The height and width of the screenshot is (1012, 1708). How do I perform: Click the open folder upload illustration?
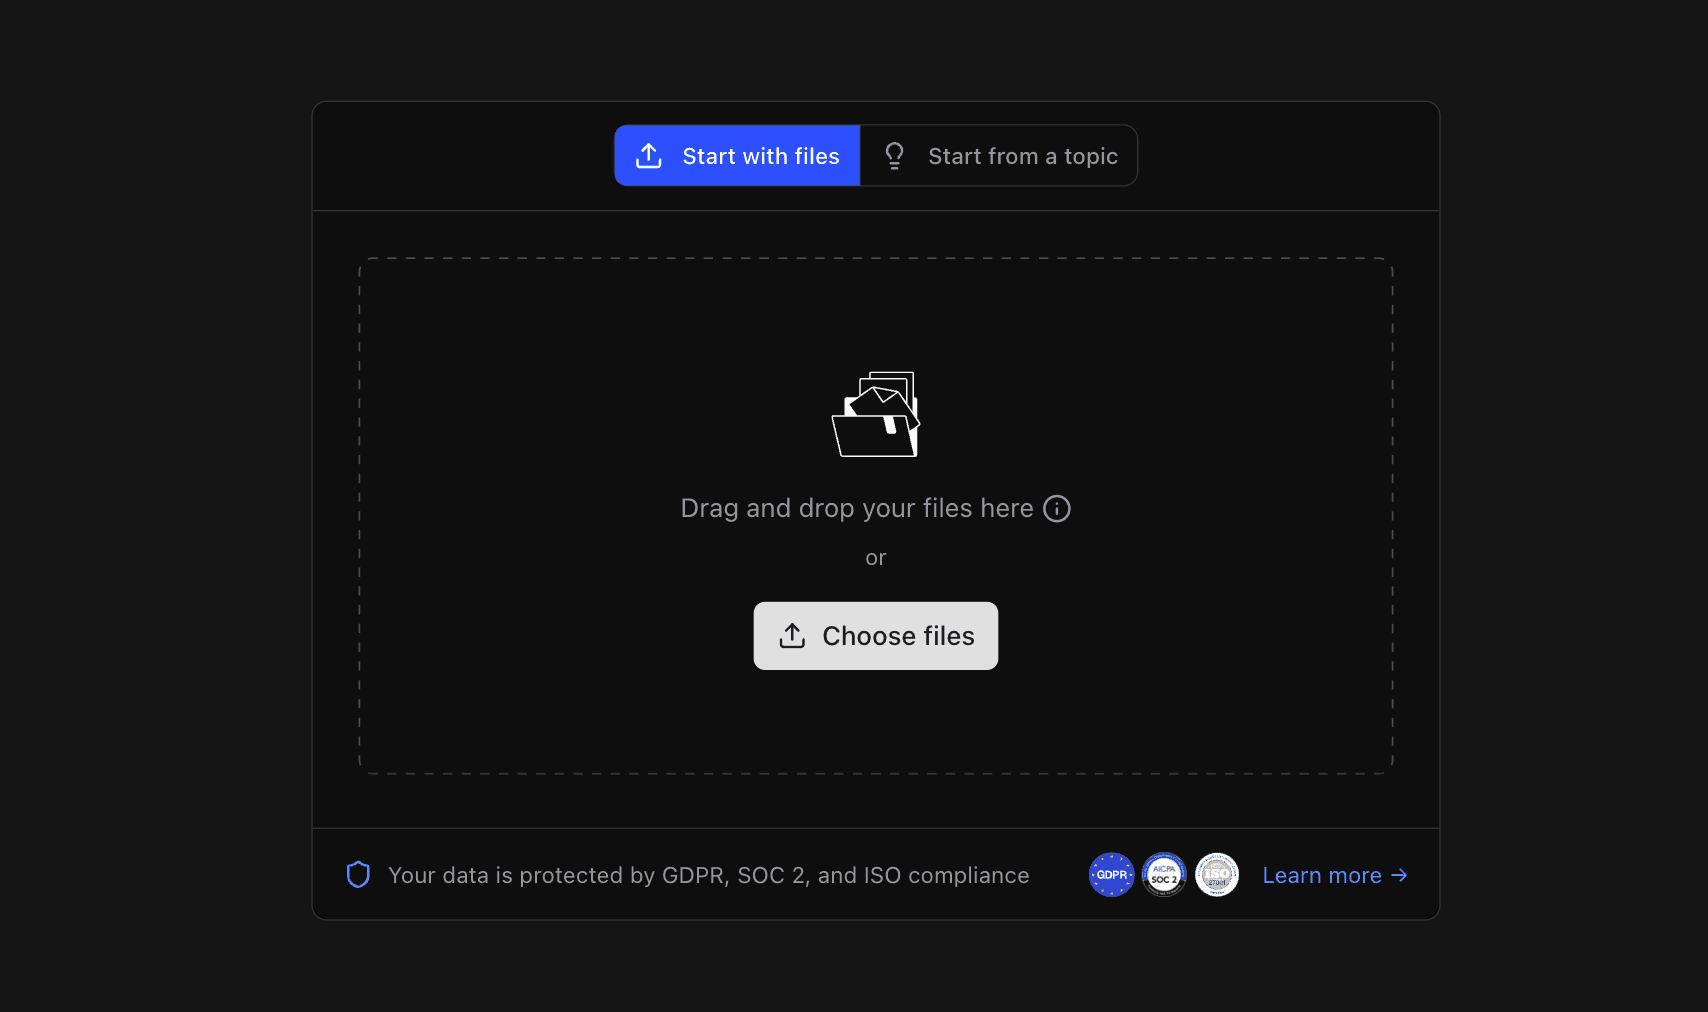pyautogui.click(x=874, y=414)
